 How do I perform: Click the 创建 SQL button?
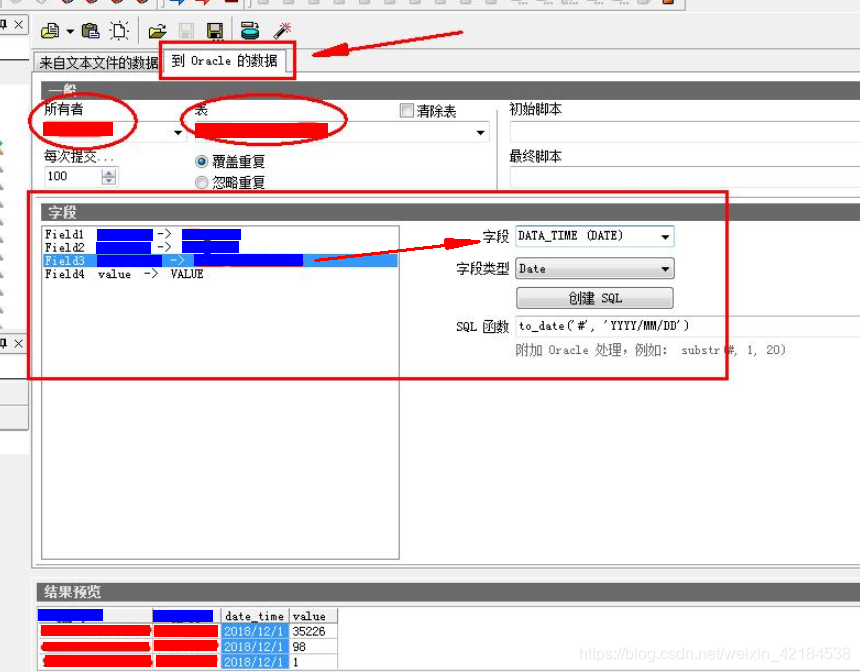595,298
